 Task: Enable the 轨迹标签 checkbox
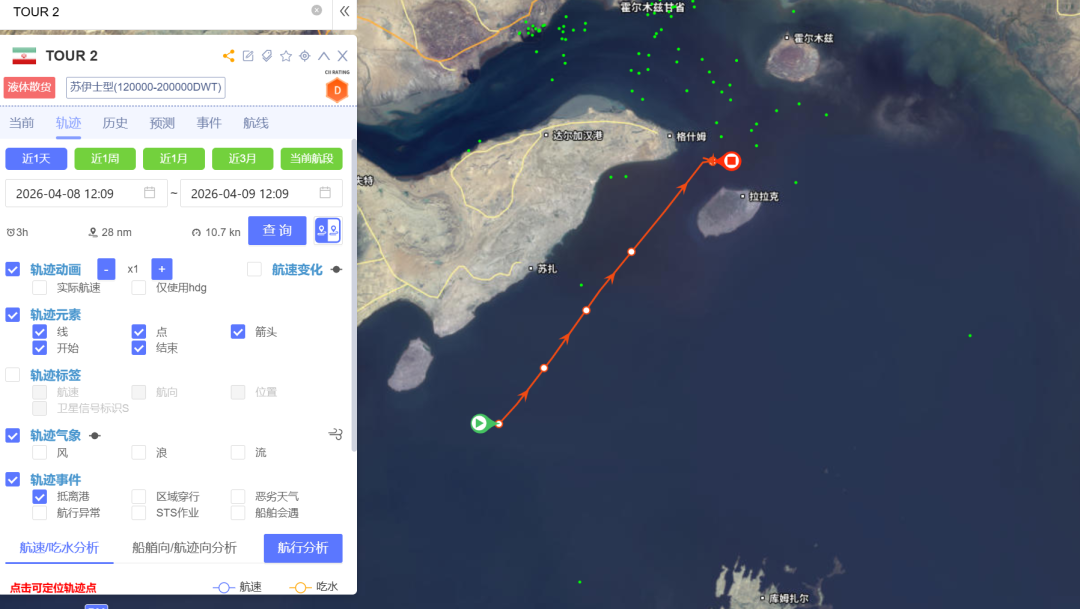tap(12, 375)
